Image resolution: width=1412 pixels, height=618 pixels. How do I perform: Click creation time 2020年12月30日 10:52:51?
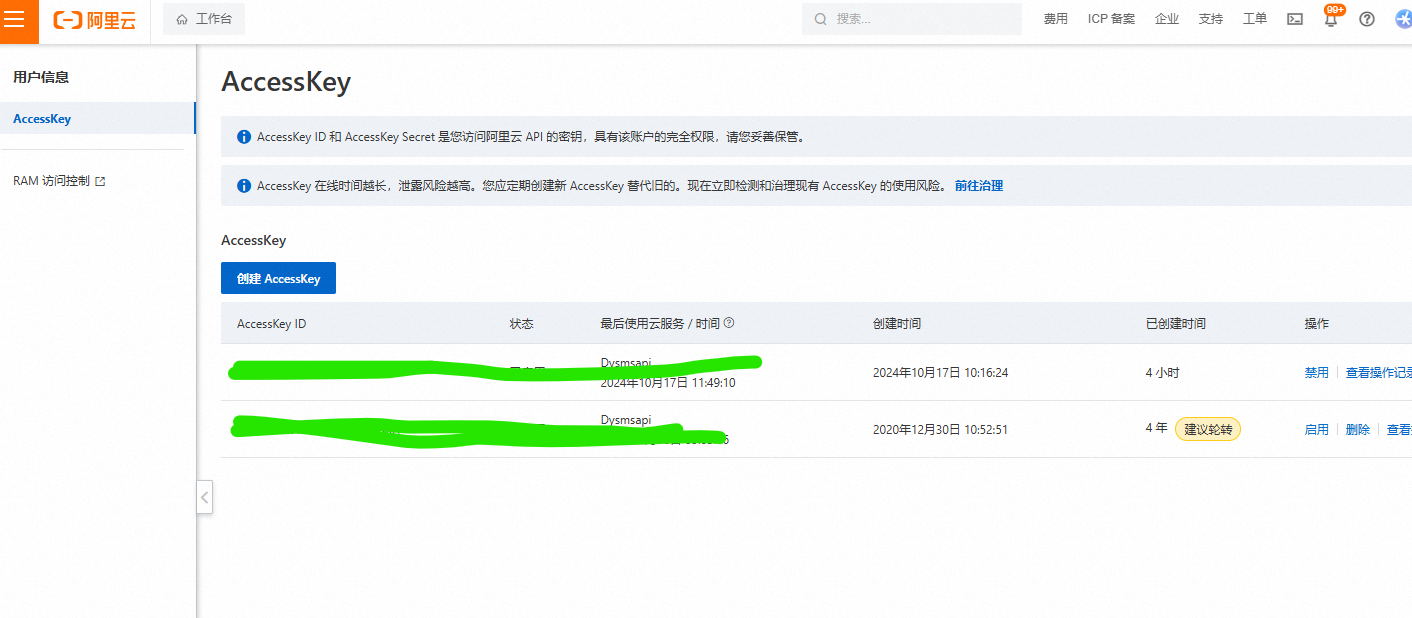940,429
